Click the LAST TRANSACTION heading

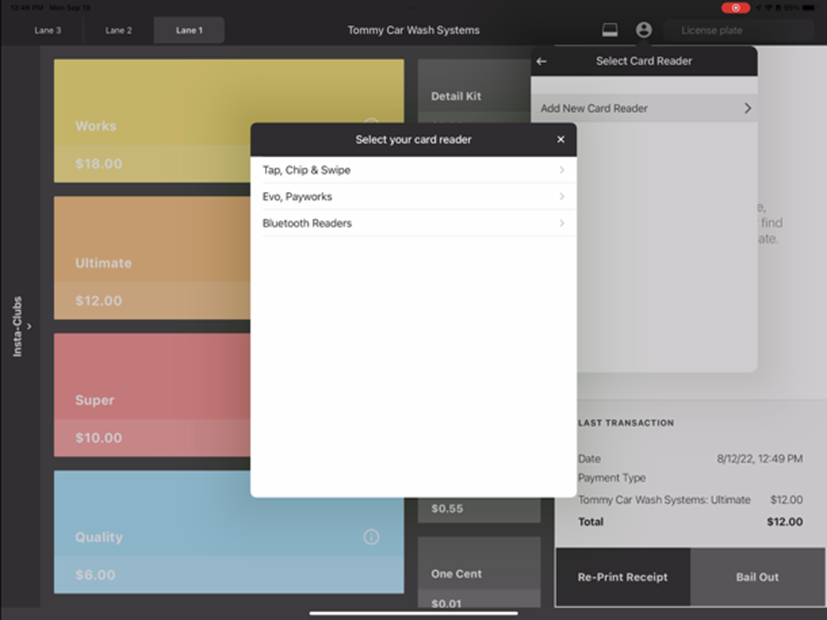coord(626,423)
